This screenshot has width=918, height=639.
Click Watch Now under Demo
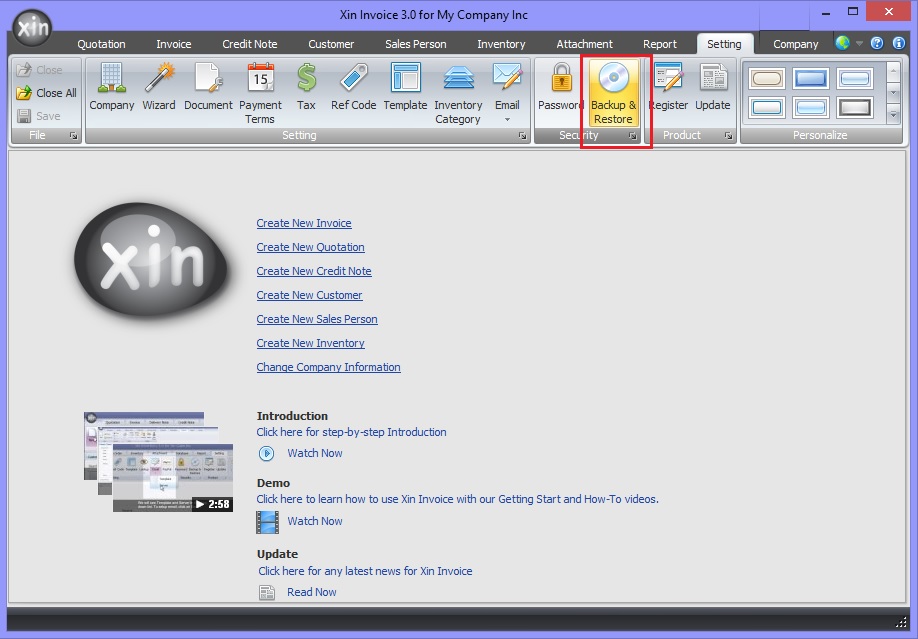pos(315,521)
